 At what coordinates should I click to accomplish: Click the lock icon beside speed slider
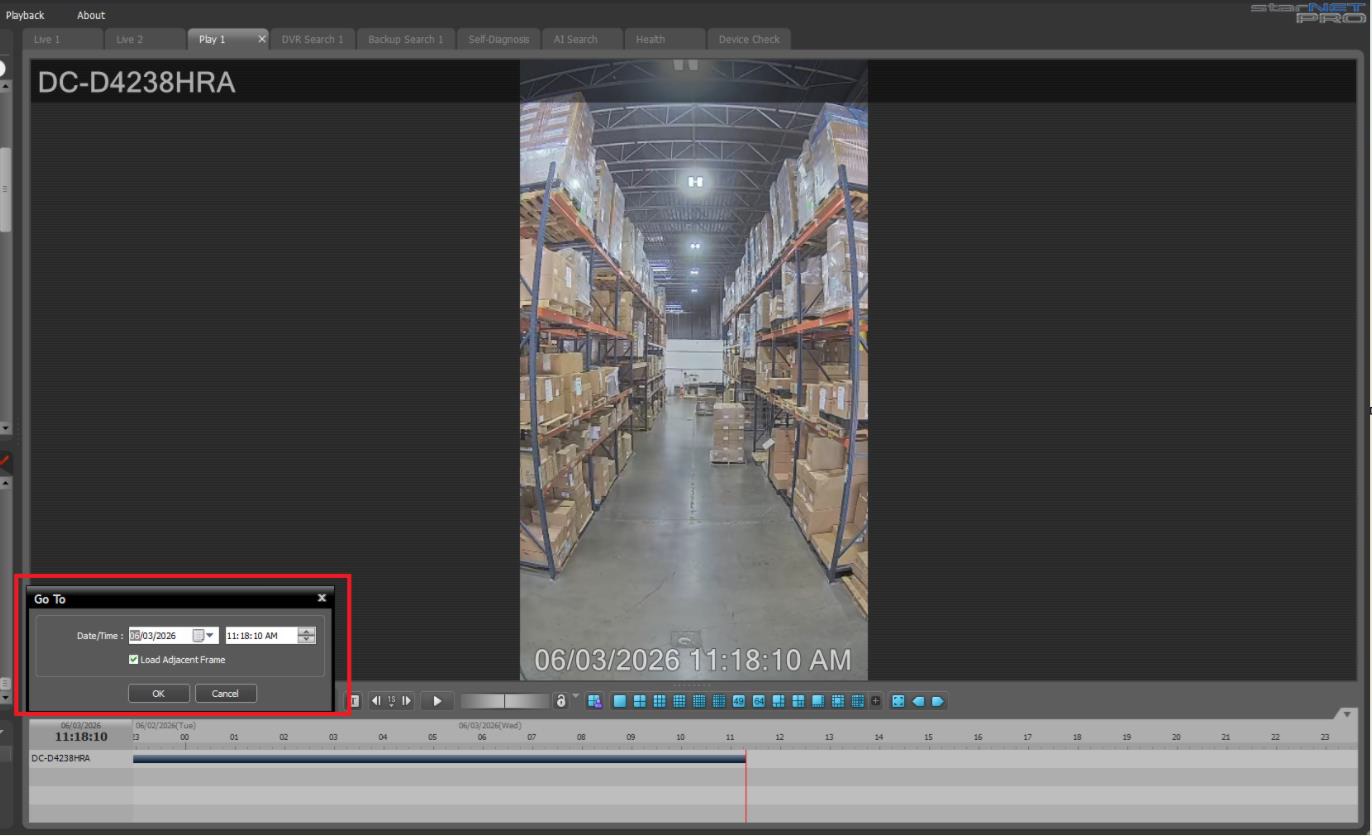561,701
